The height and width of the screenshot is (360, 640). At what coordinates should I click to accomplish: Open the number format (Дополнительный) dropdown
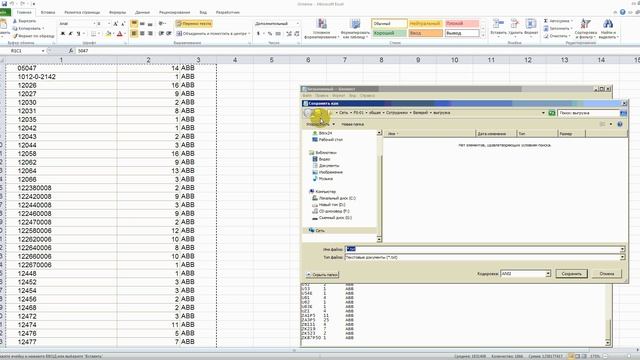[297, 24]
